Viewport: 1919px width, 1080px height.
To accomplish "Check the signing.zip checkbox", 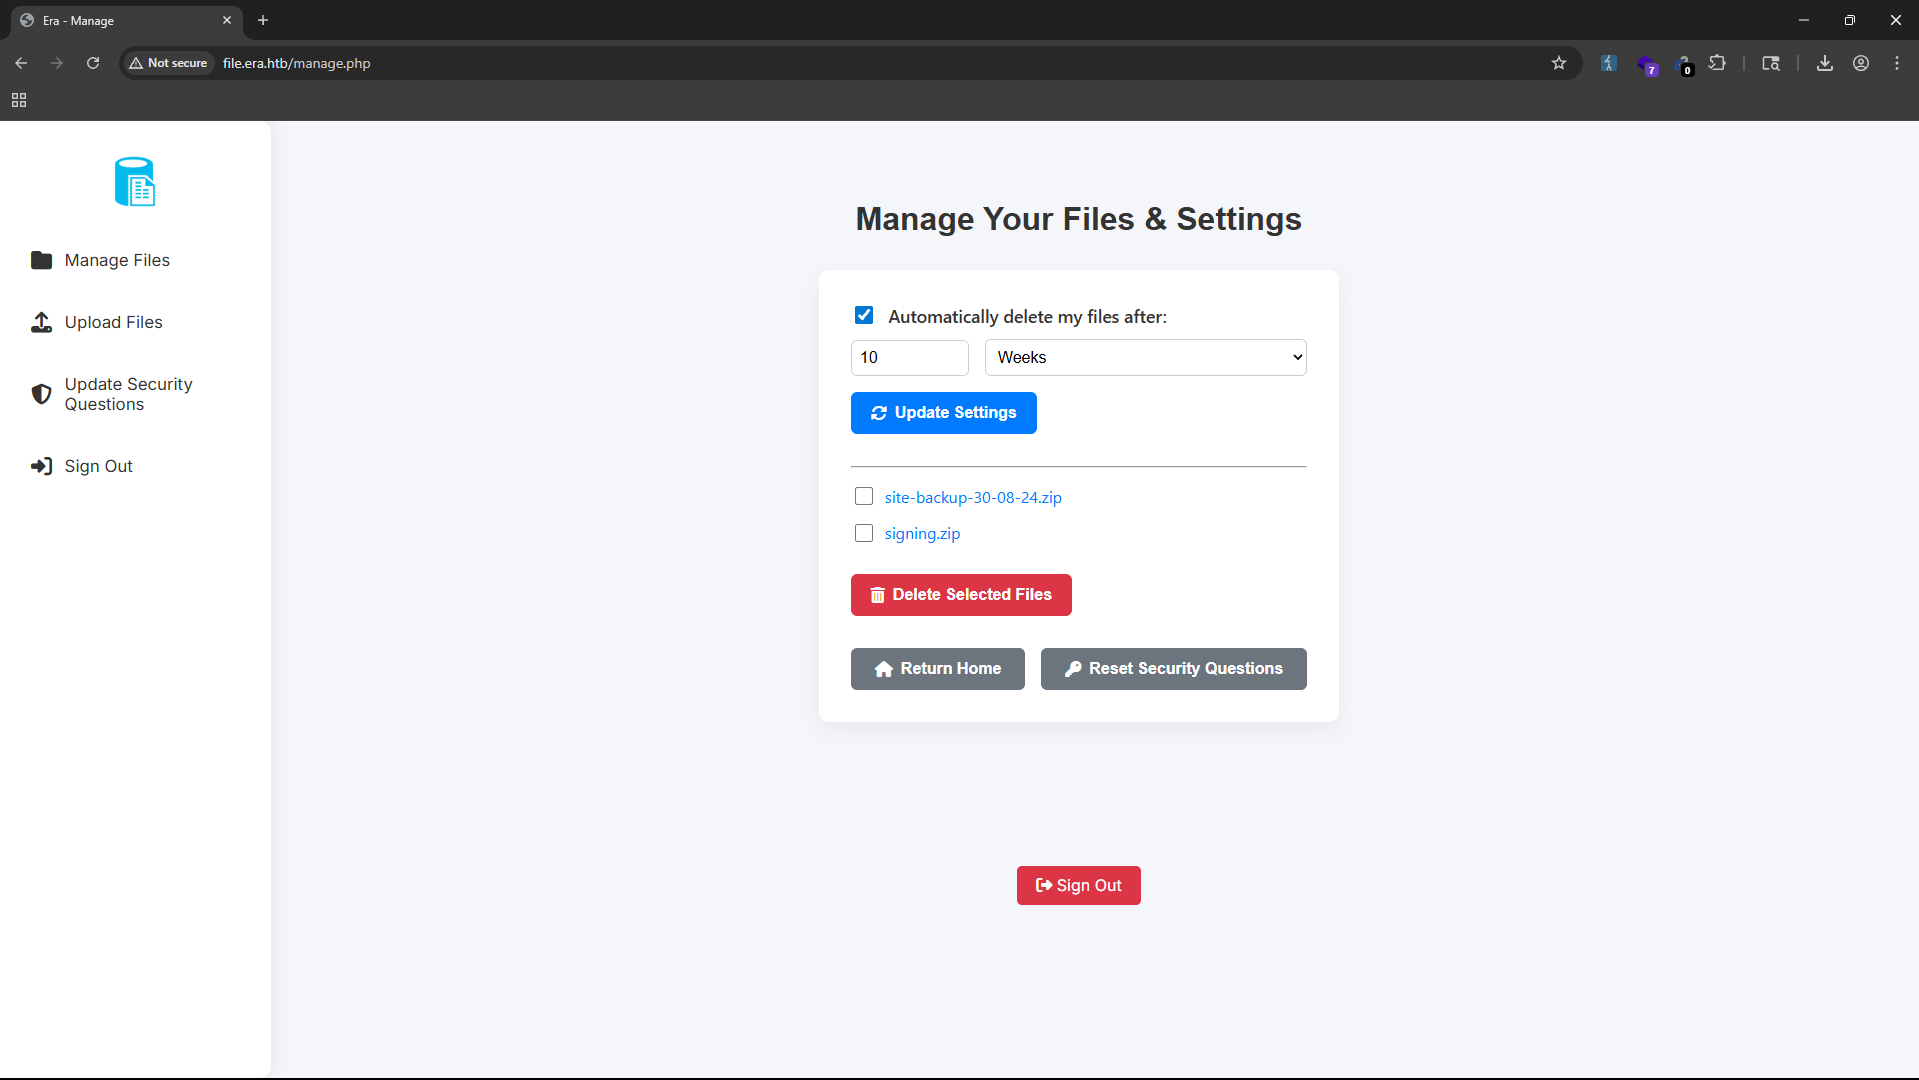I will 864,533.
